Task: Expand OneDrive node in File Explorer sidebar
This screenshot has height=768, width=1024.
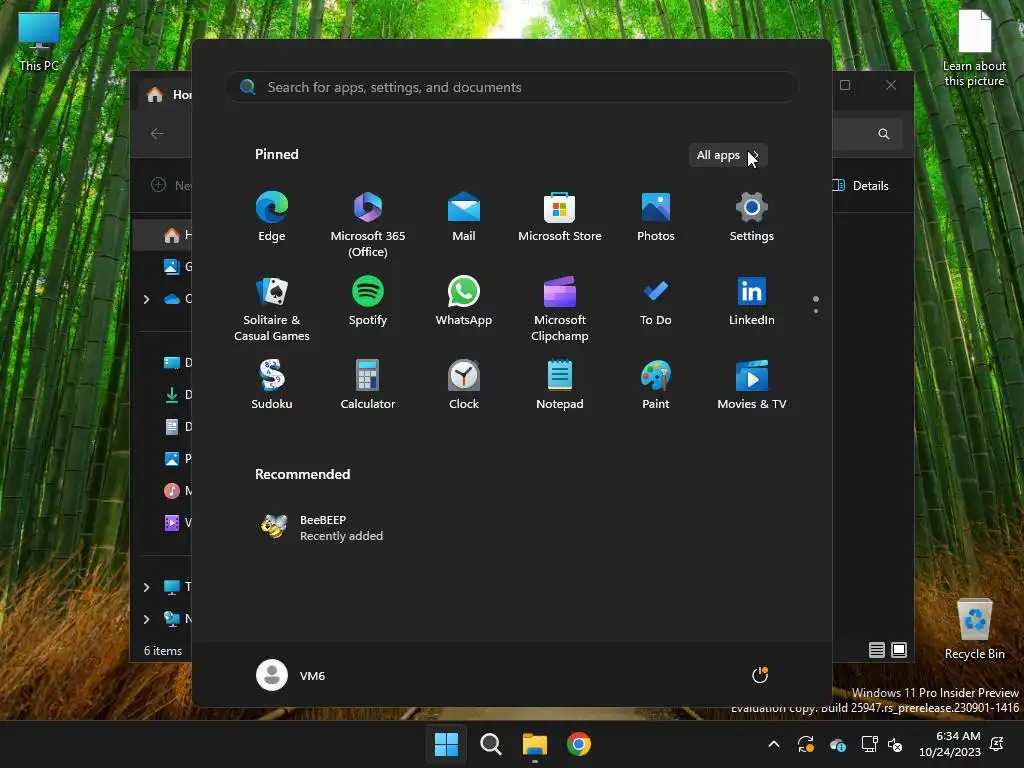Action: [146, 299]
